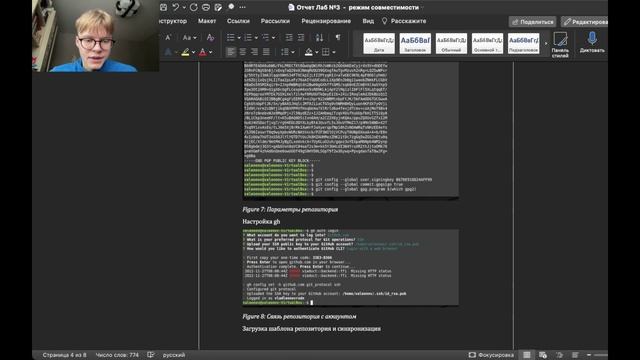Click the Print icon in title bar
640x360 pixels.
pos(206,7)
